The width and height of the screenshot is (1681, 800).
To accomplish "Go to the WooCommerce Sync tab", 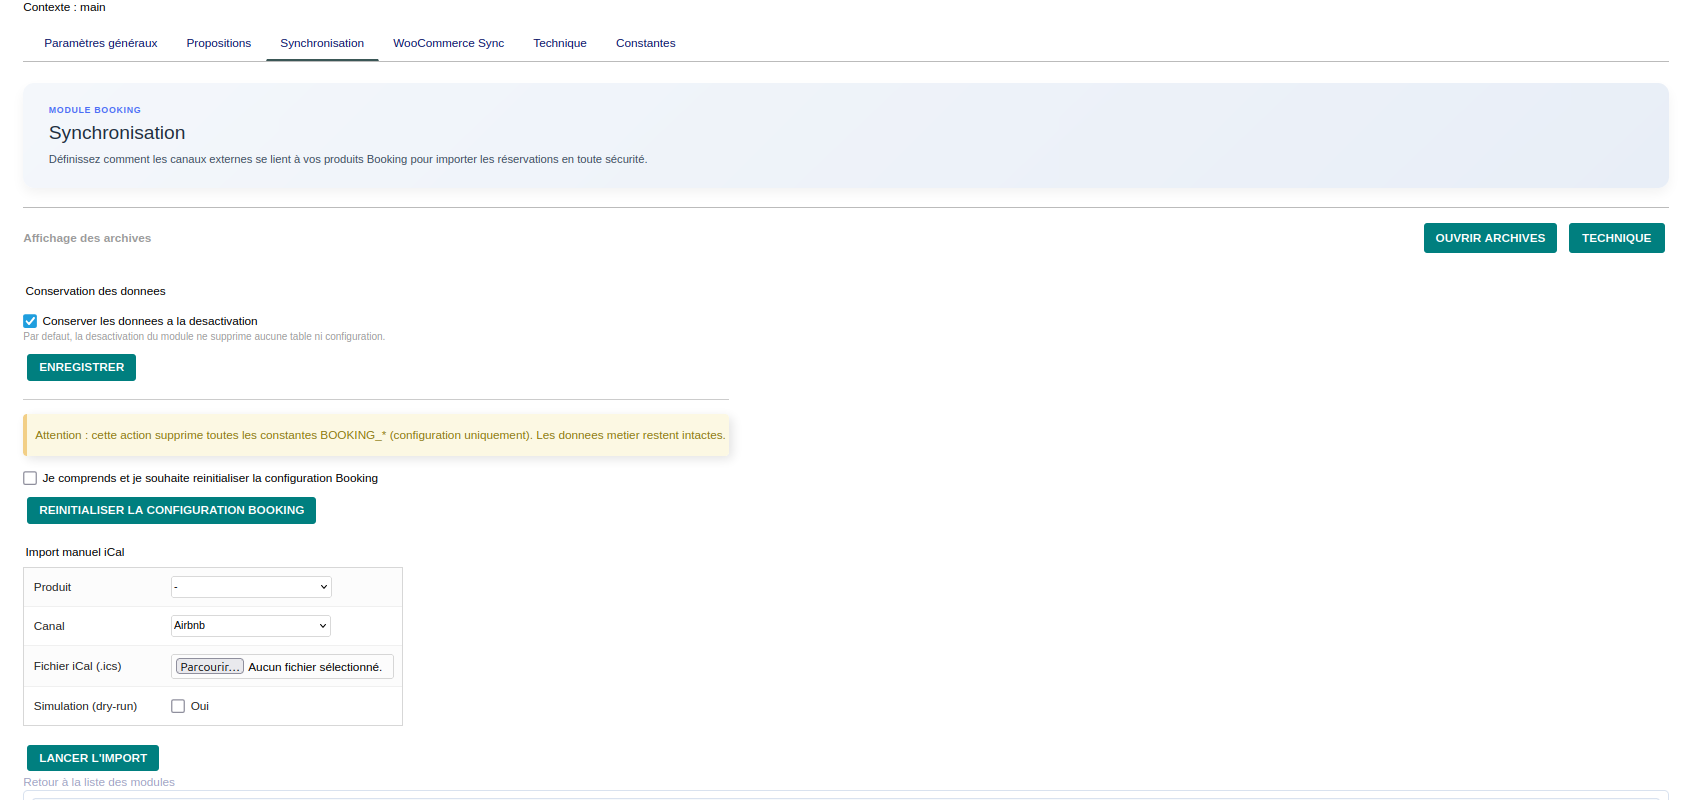I will 448,43.
